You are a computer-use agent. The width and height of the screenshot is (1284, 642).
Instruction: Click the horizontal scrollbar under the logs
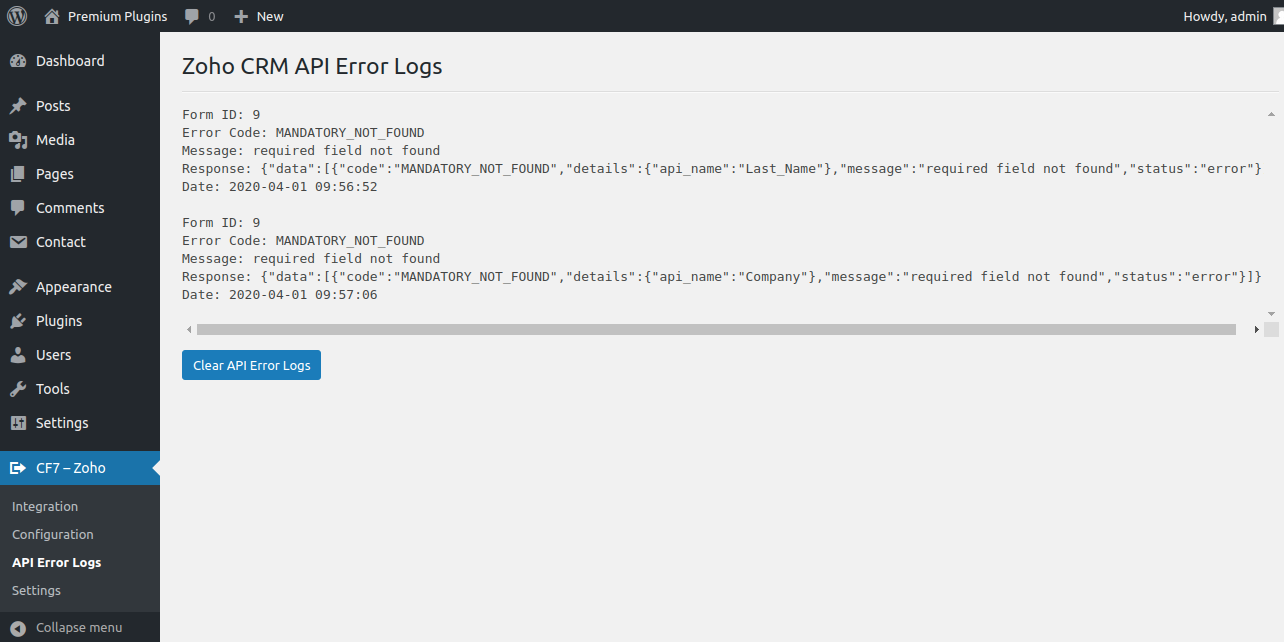point(715,329)
